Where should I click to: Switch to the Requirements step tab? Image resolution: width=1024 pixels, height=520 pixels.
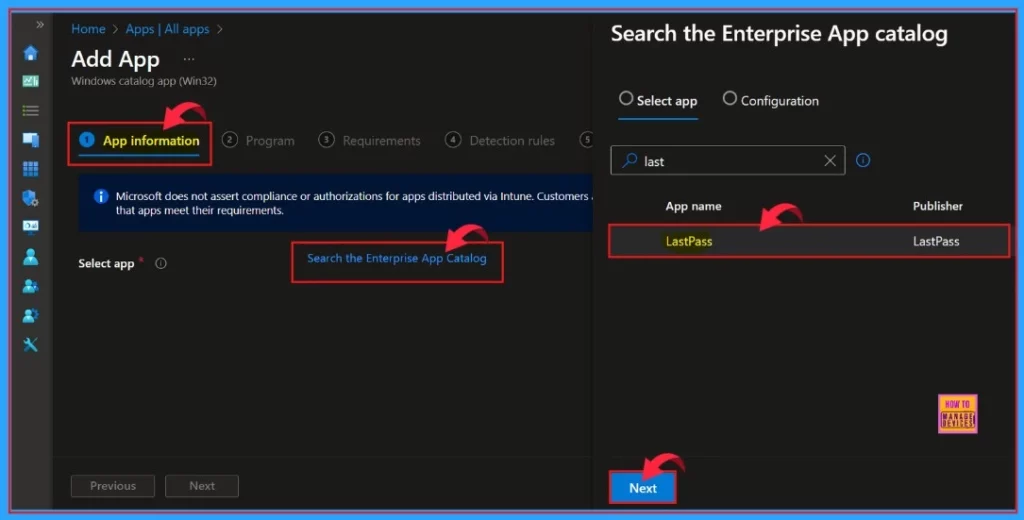[370, 140]
